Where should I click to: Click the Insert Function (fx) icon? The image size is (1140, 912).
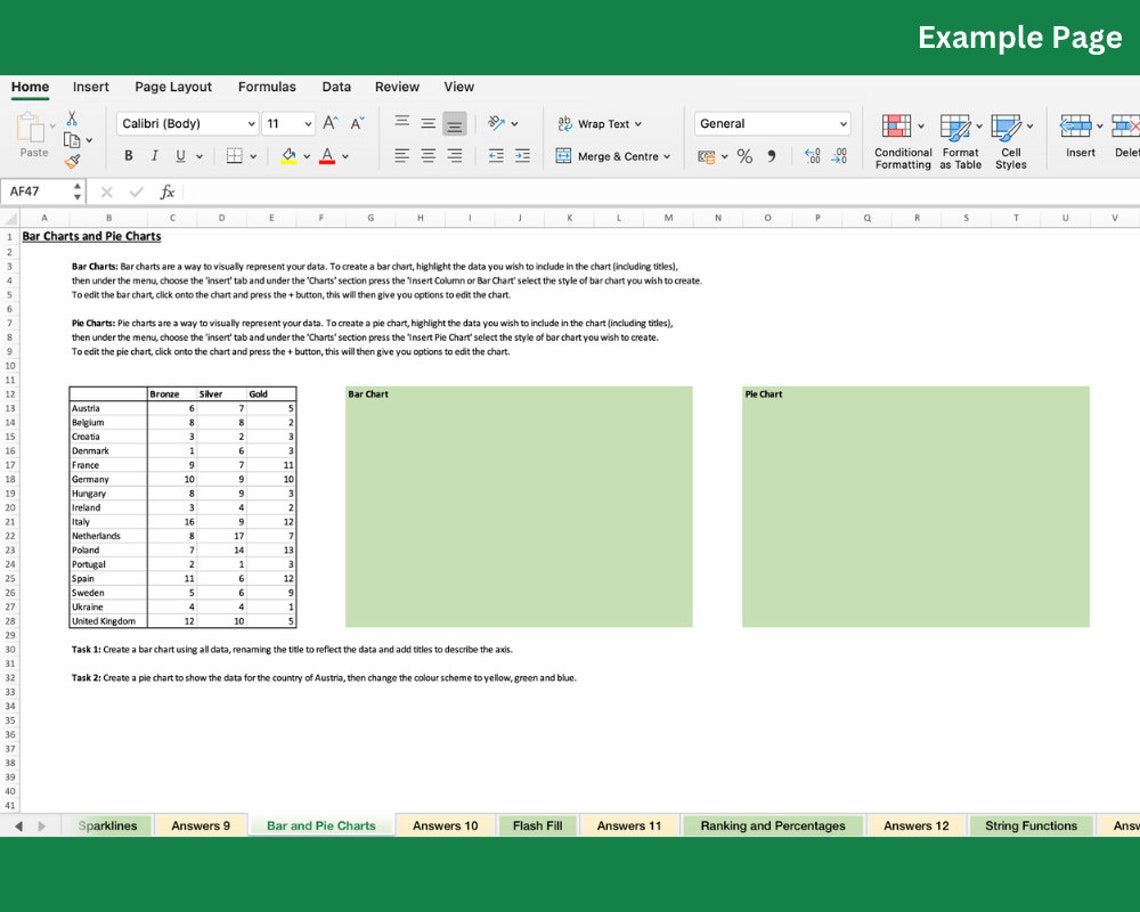pyautogui.click(x=167, y=191)
